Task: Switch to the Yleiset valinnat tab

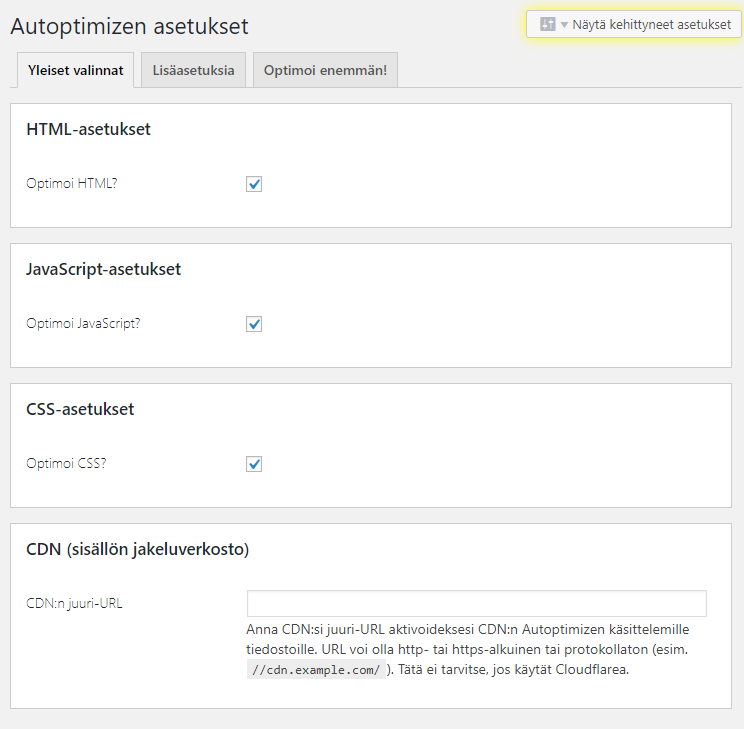Action: click(x=76, y=71)
